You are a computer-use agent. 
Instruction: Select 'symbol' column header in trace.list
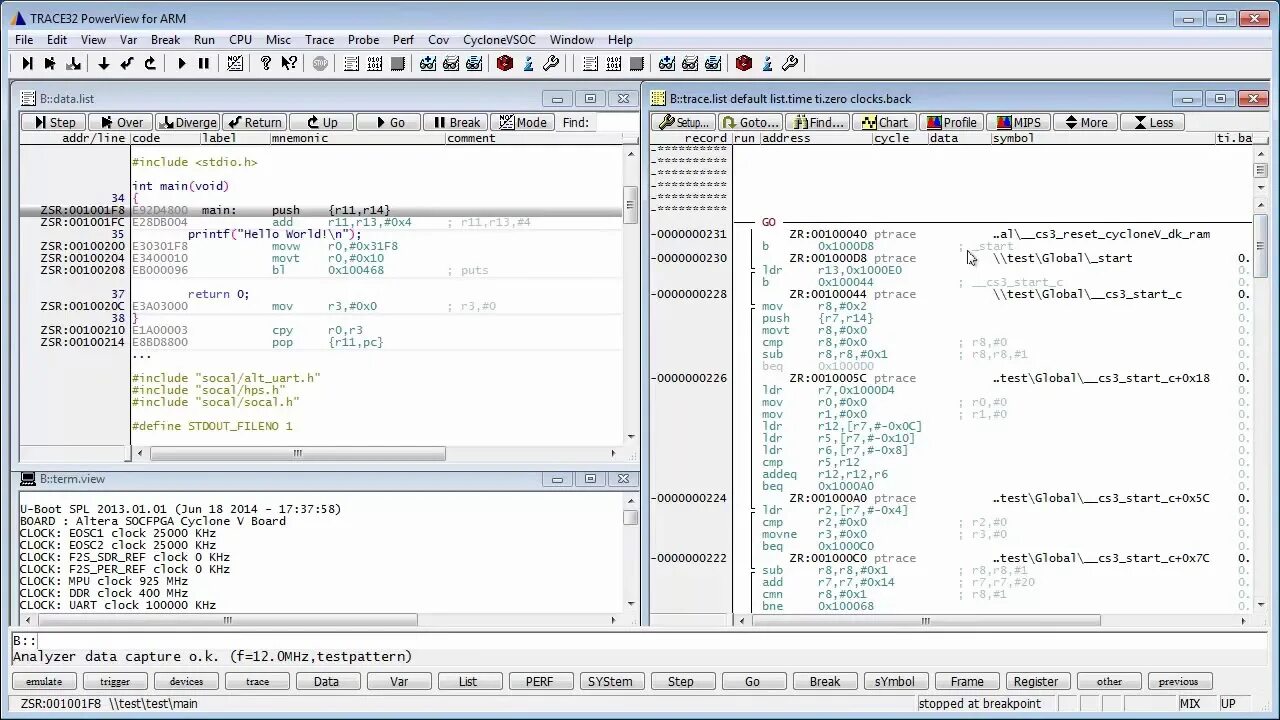[1012, 138]
